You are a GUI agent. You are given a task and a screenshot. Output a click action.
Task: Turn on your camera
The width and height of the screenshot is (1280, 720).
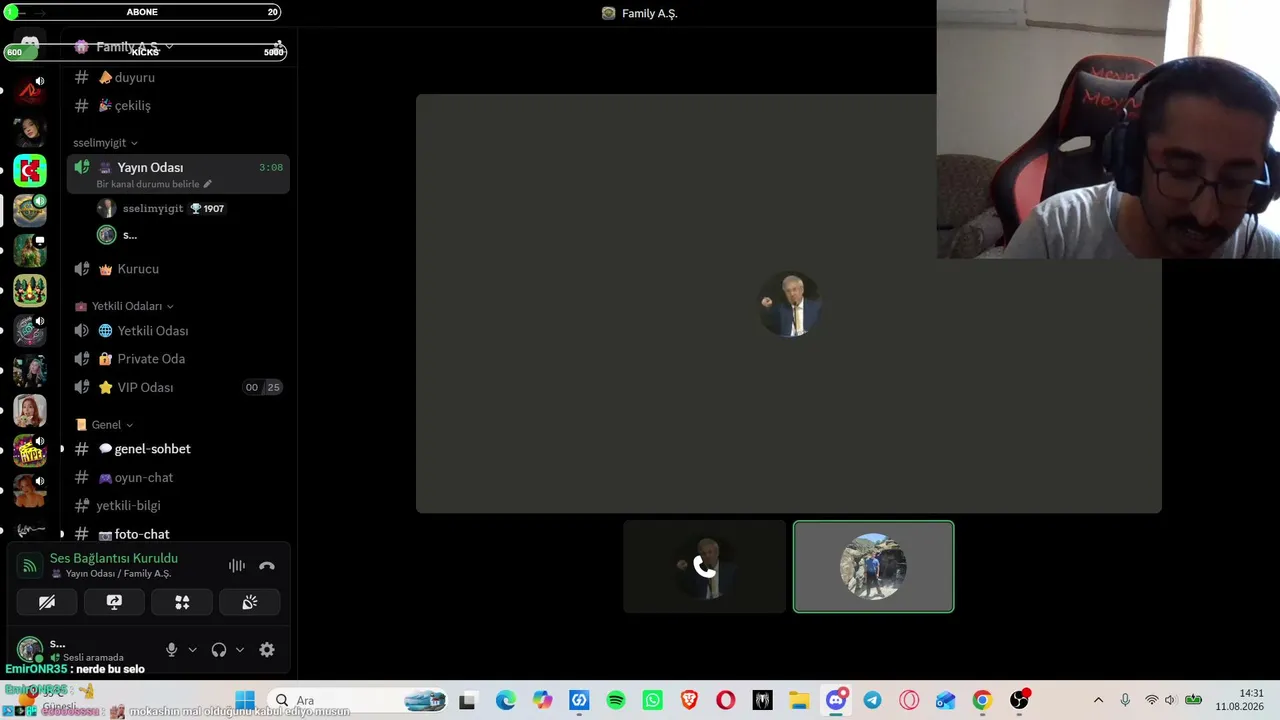click(x=47, y=602)
